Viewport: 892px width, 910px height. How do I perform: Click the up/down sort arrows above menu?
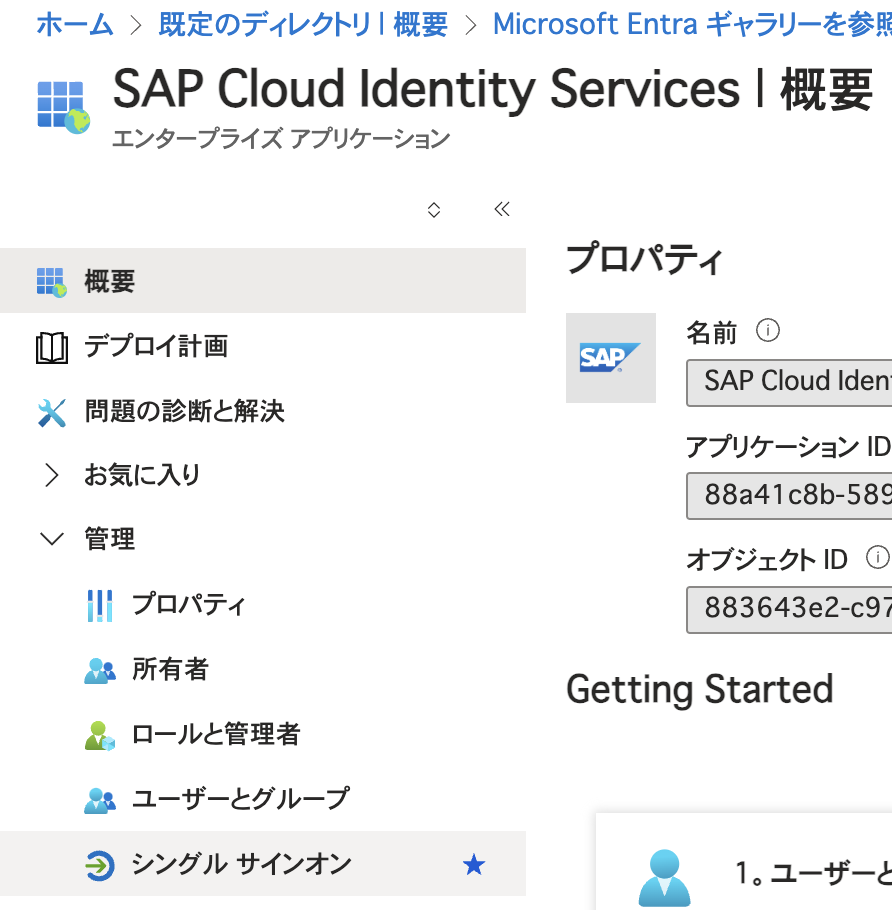pyautogui.click(x=434, y=209)
